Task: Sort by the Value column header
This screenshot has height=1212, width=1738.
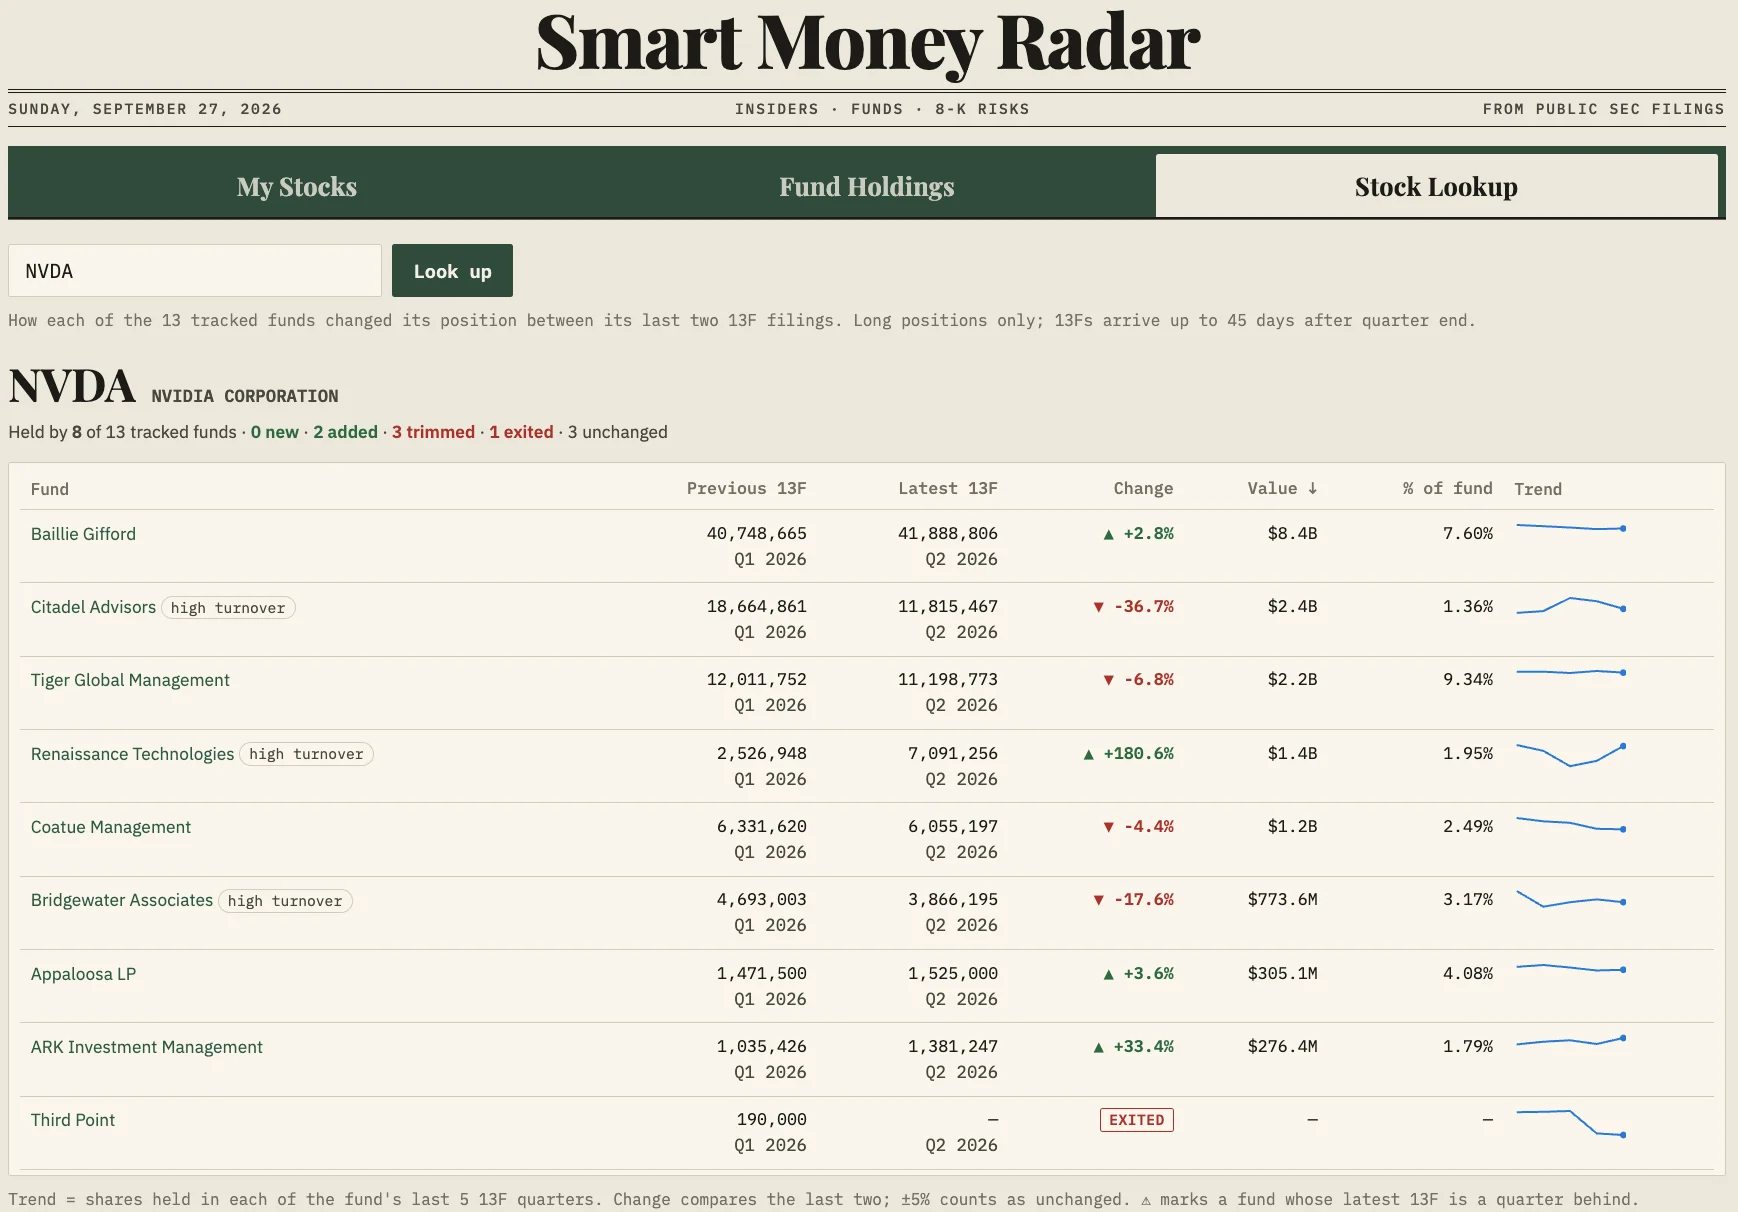Action: coord(1282,488)
